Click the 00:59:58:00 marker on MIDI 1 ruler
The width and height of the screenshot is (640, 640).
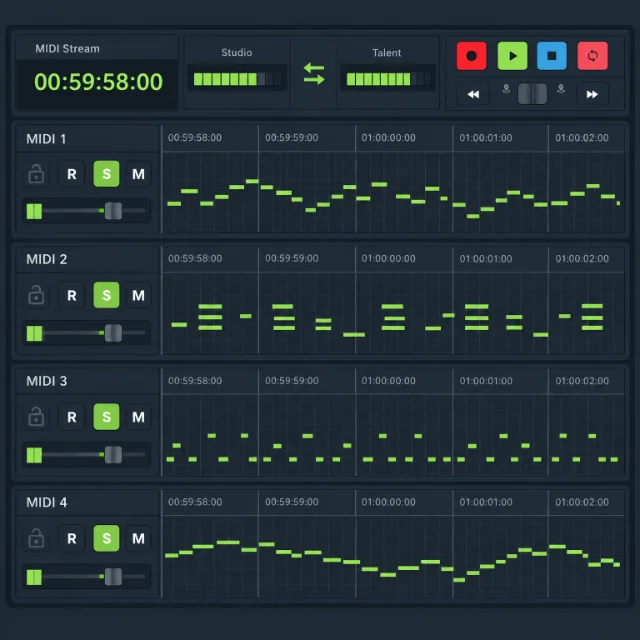point(195,138)
